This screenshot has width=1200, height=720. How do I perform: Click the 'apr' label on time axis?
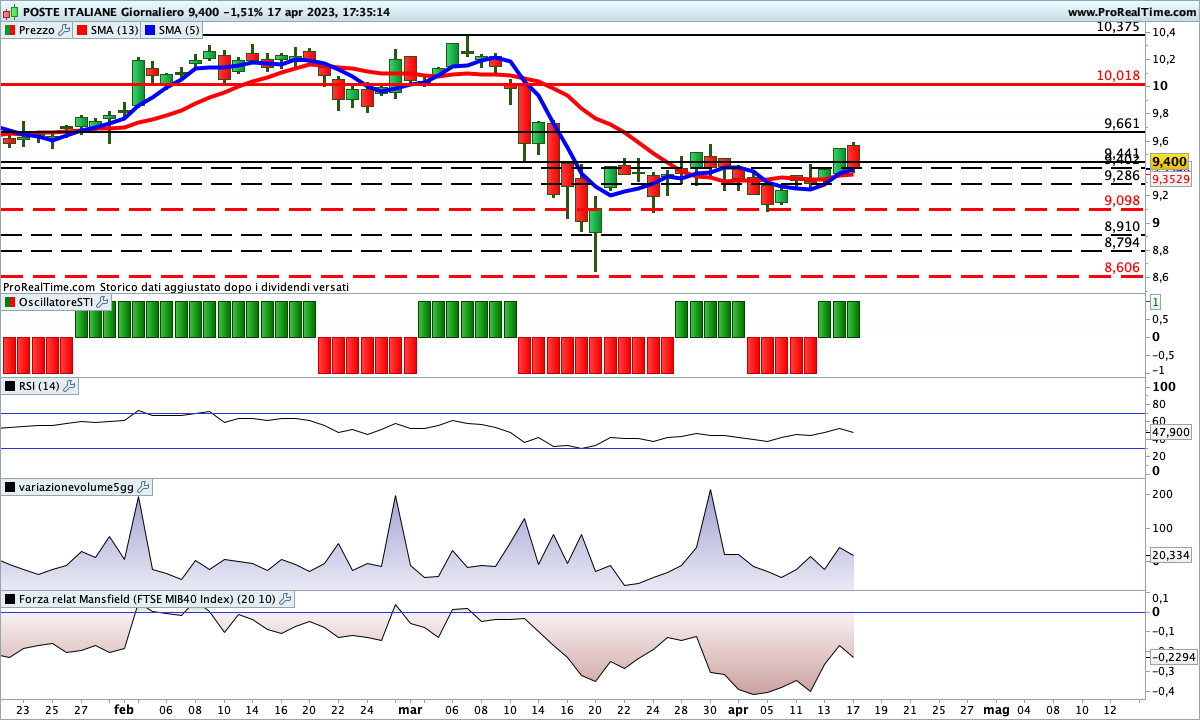[x=736, y=709]
